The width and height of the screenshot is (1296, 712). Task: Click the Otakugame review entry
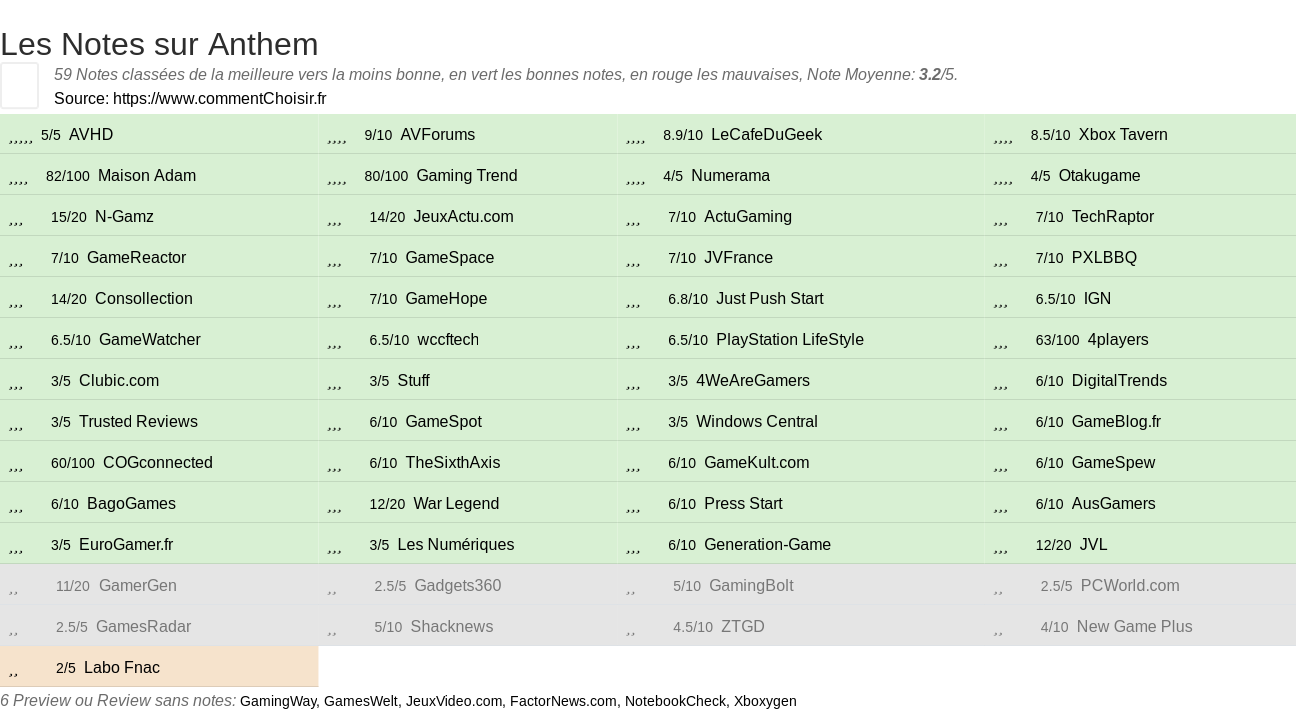tap(1099, 176)
